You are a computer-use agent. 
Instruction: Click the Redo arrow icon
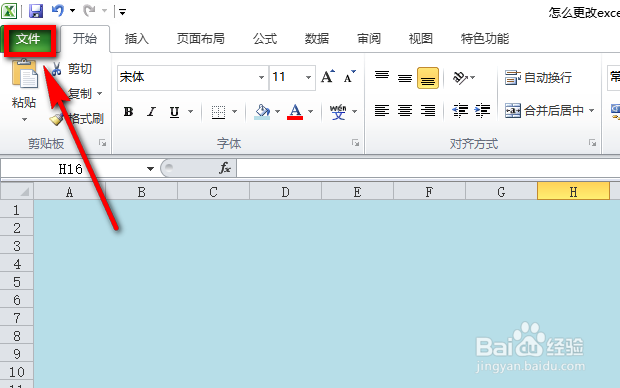[89, 11]
